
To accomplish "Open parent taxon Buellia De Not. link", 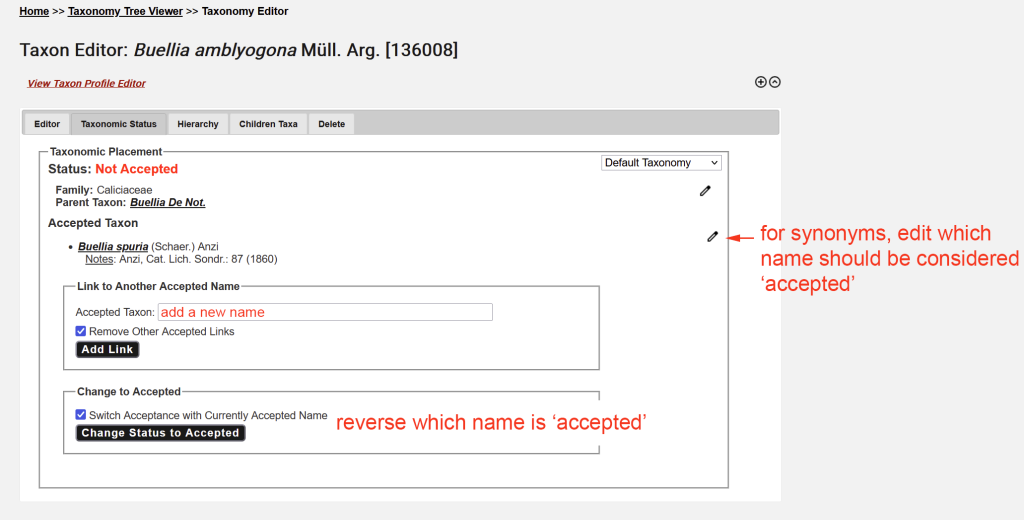I will (x=167, y=202).
